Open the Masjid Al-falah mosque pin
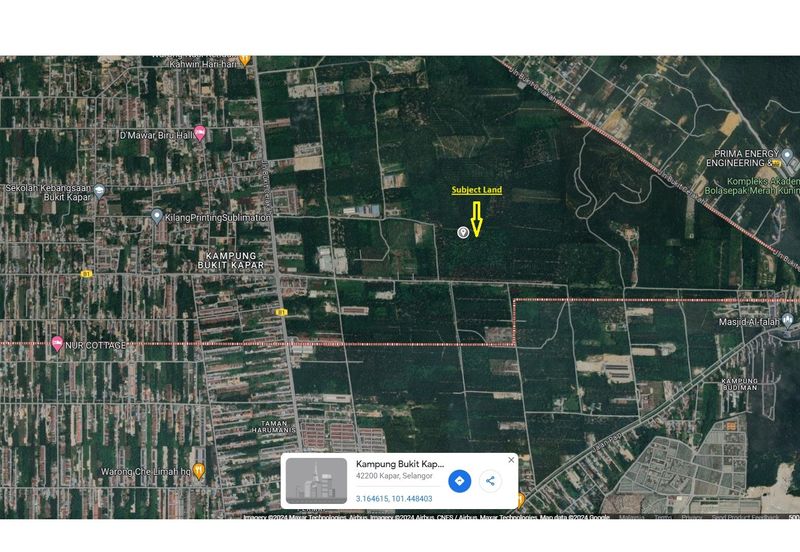 788,320
